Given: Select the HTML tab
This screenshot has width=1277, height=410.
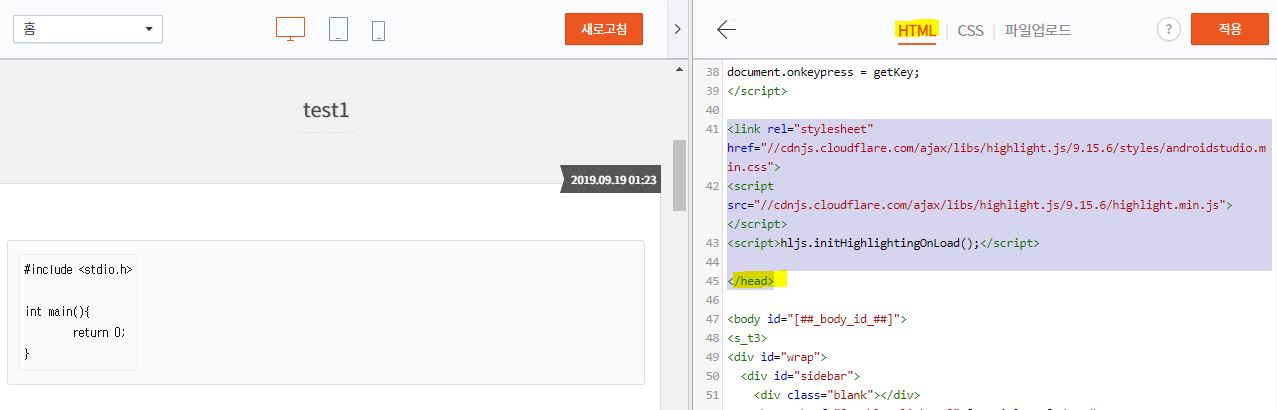Looking at the screenshot, I should coord(917,30).
